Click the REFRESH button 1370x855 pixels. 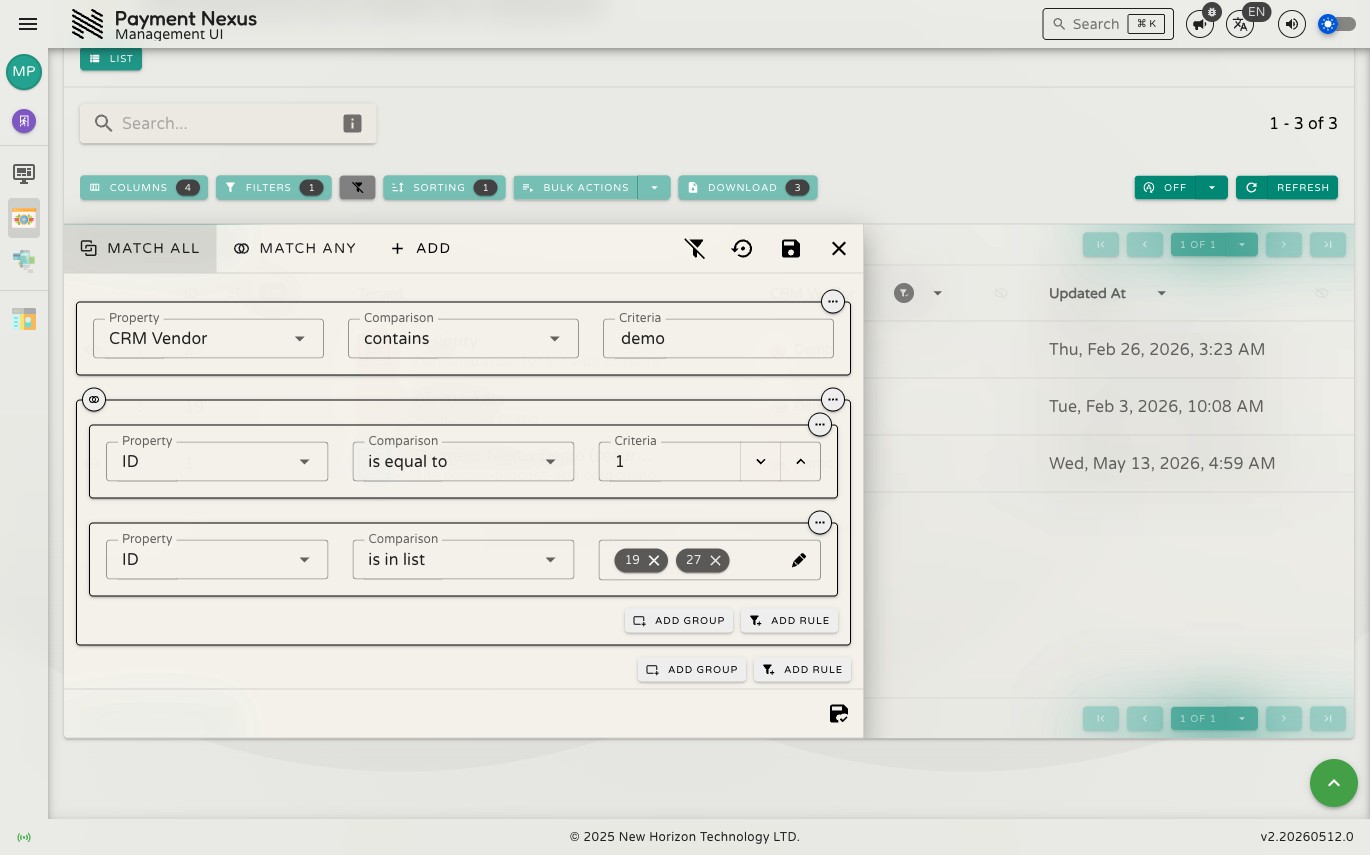coord(1287,187)
